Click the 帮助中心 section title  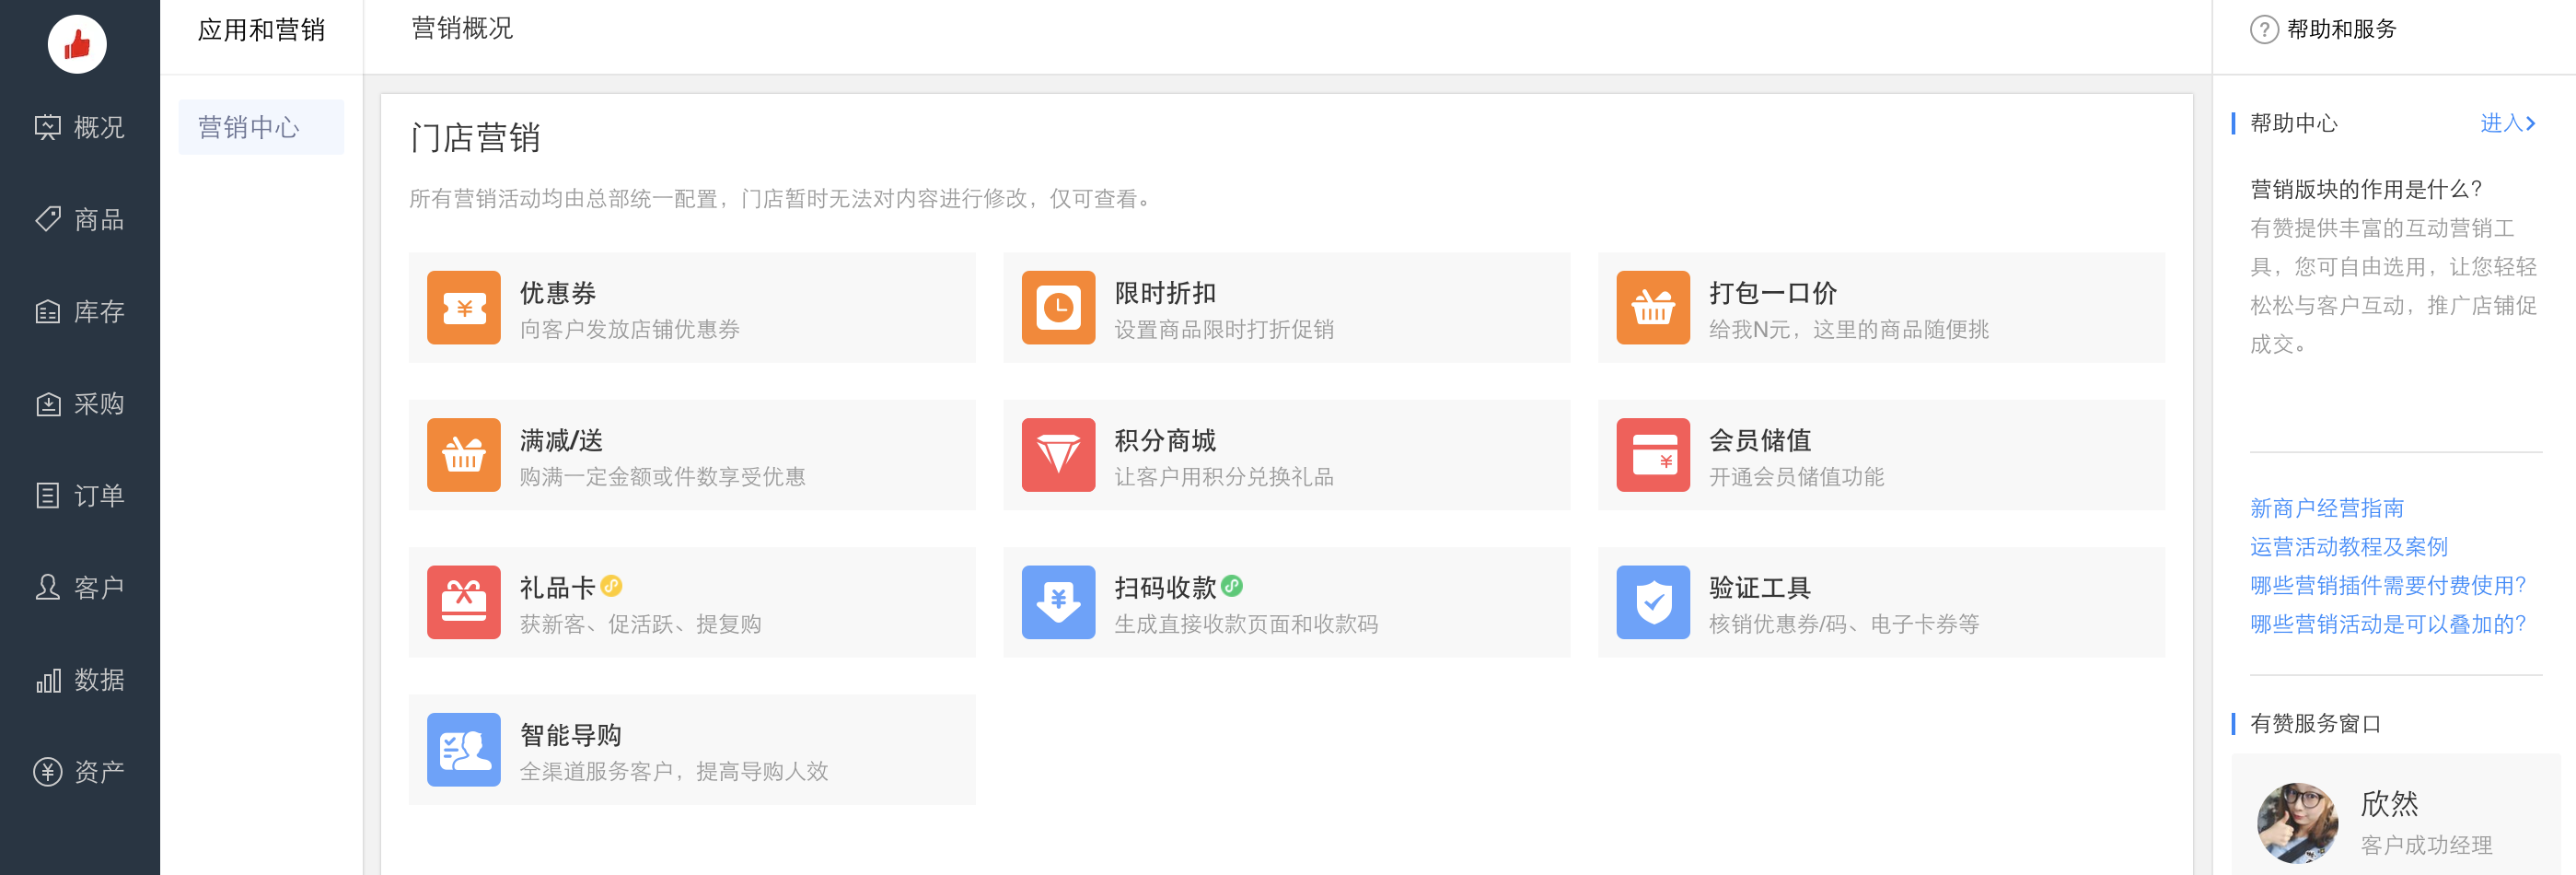(x=2294, y=123)
